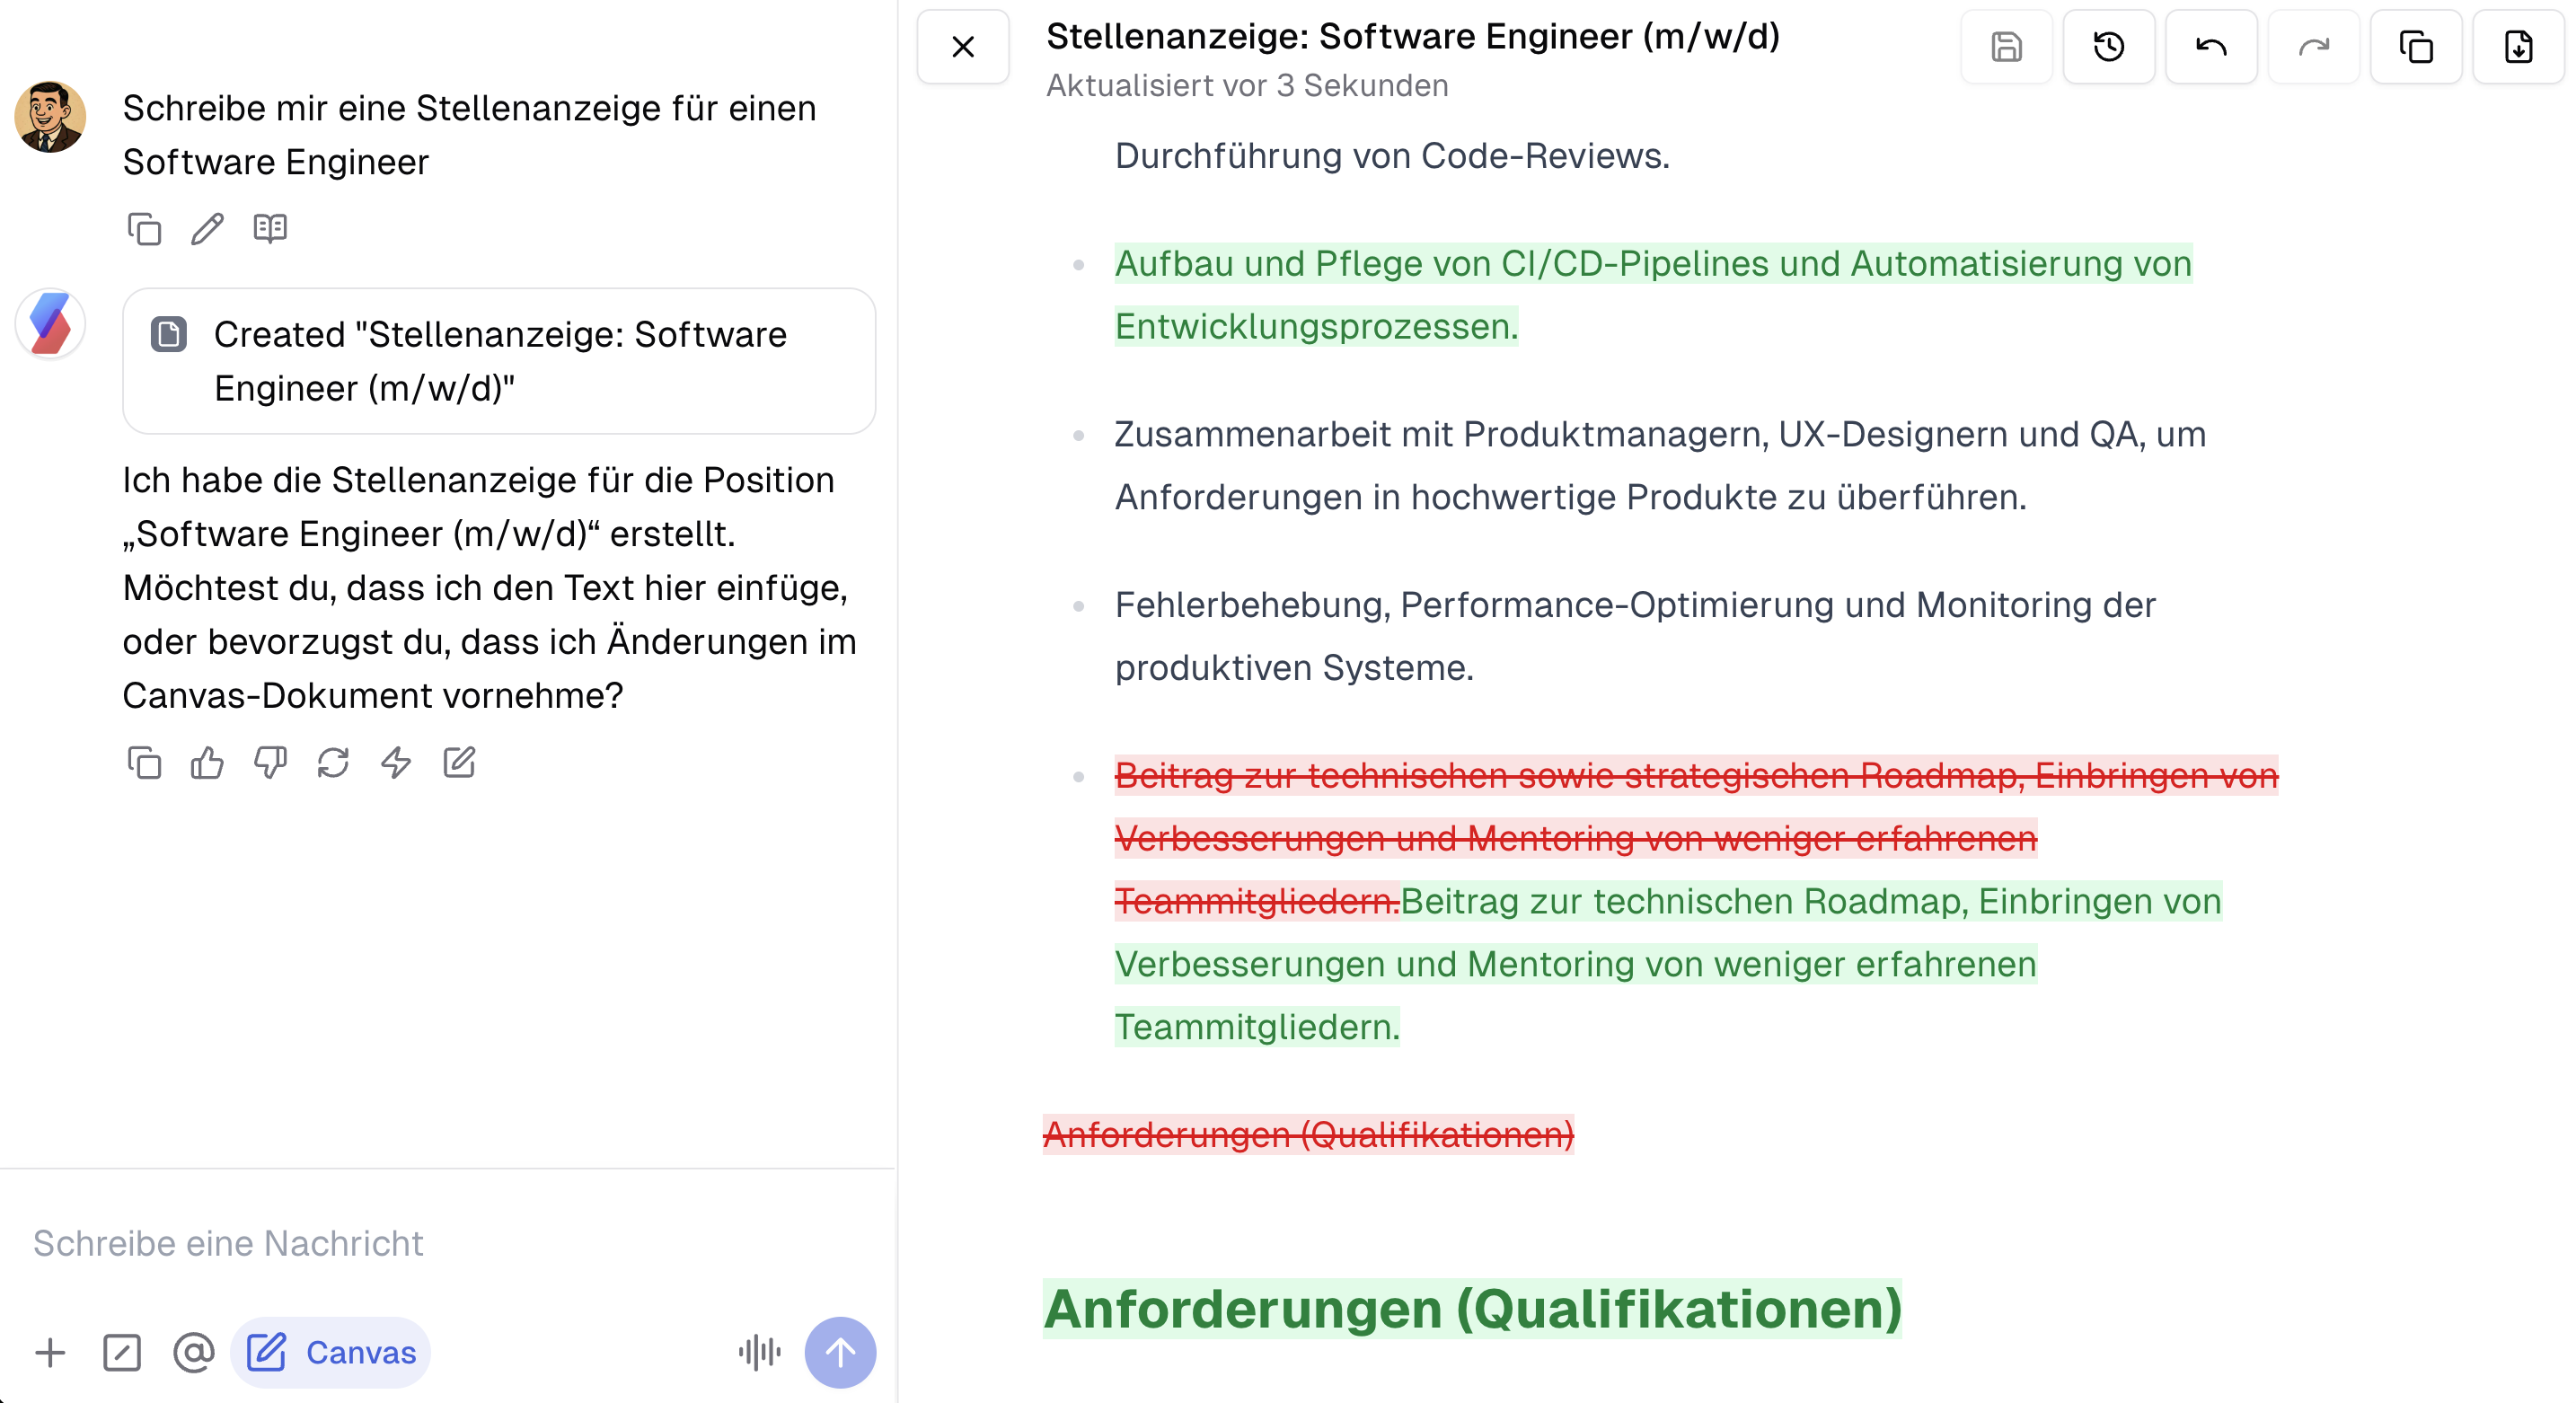This screenshot has width=2576, height=1403.
Task: Open the canvas version history
Action: pos(2110,47)
